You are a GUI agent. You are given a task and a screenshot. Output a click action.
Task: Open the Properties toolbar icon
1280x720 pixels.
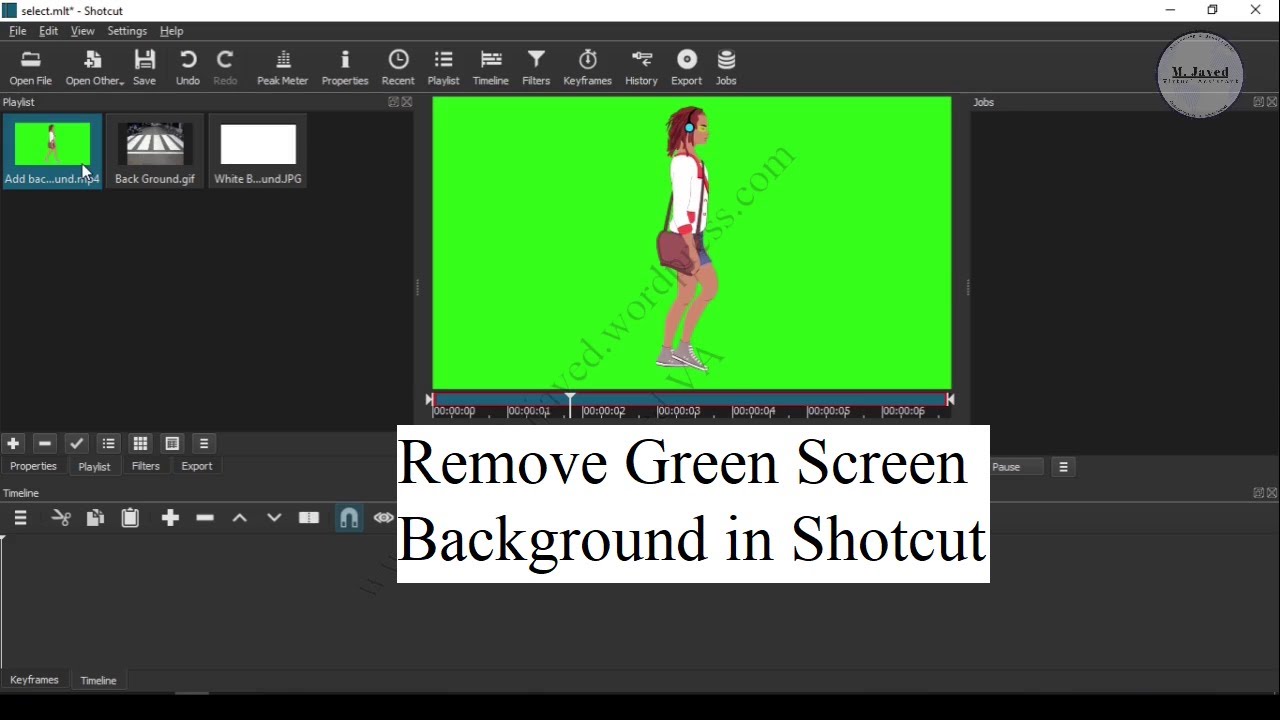click(345, 67)
